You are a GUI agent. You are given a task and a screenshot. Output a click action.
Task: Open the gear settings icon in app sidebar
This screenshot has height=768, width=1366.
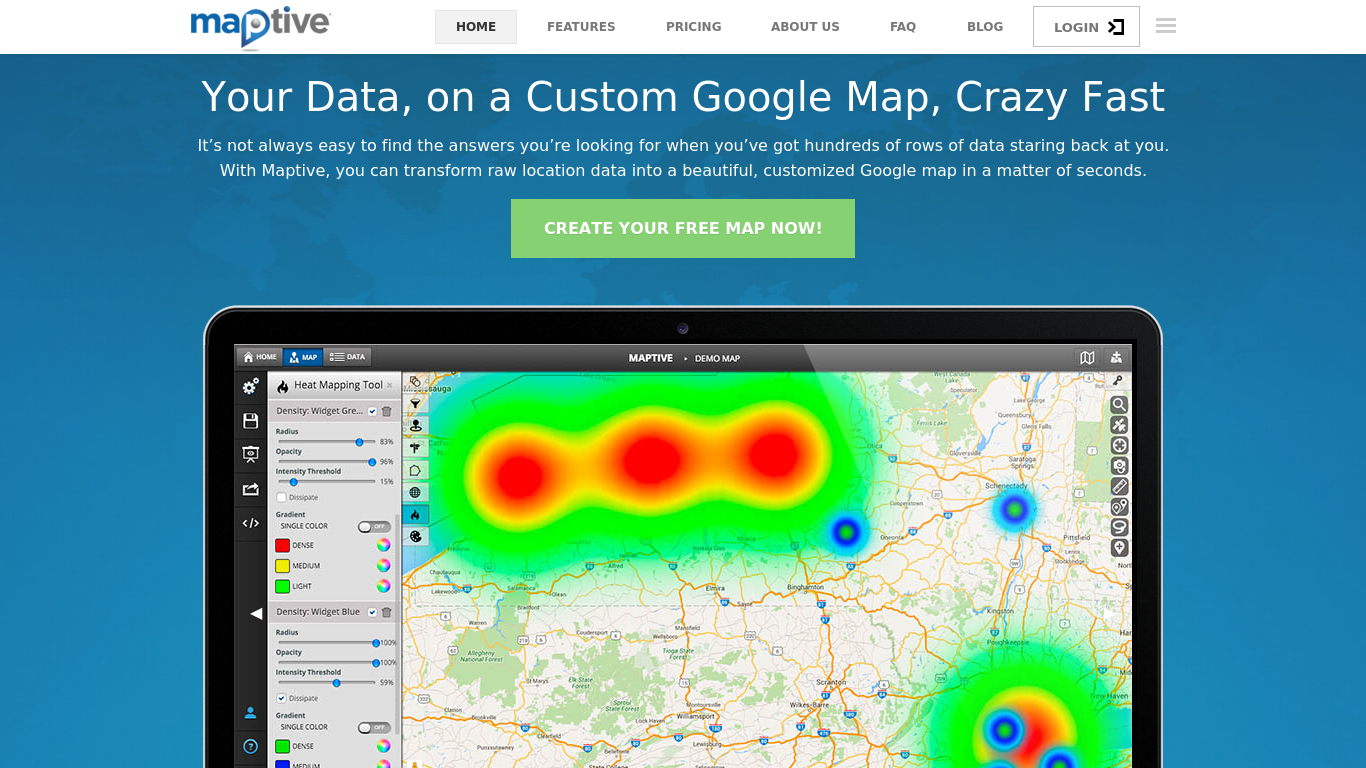251,386
